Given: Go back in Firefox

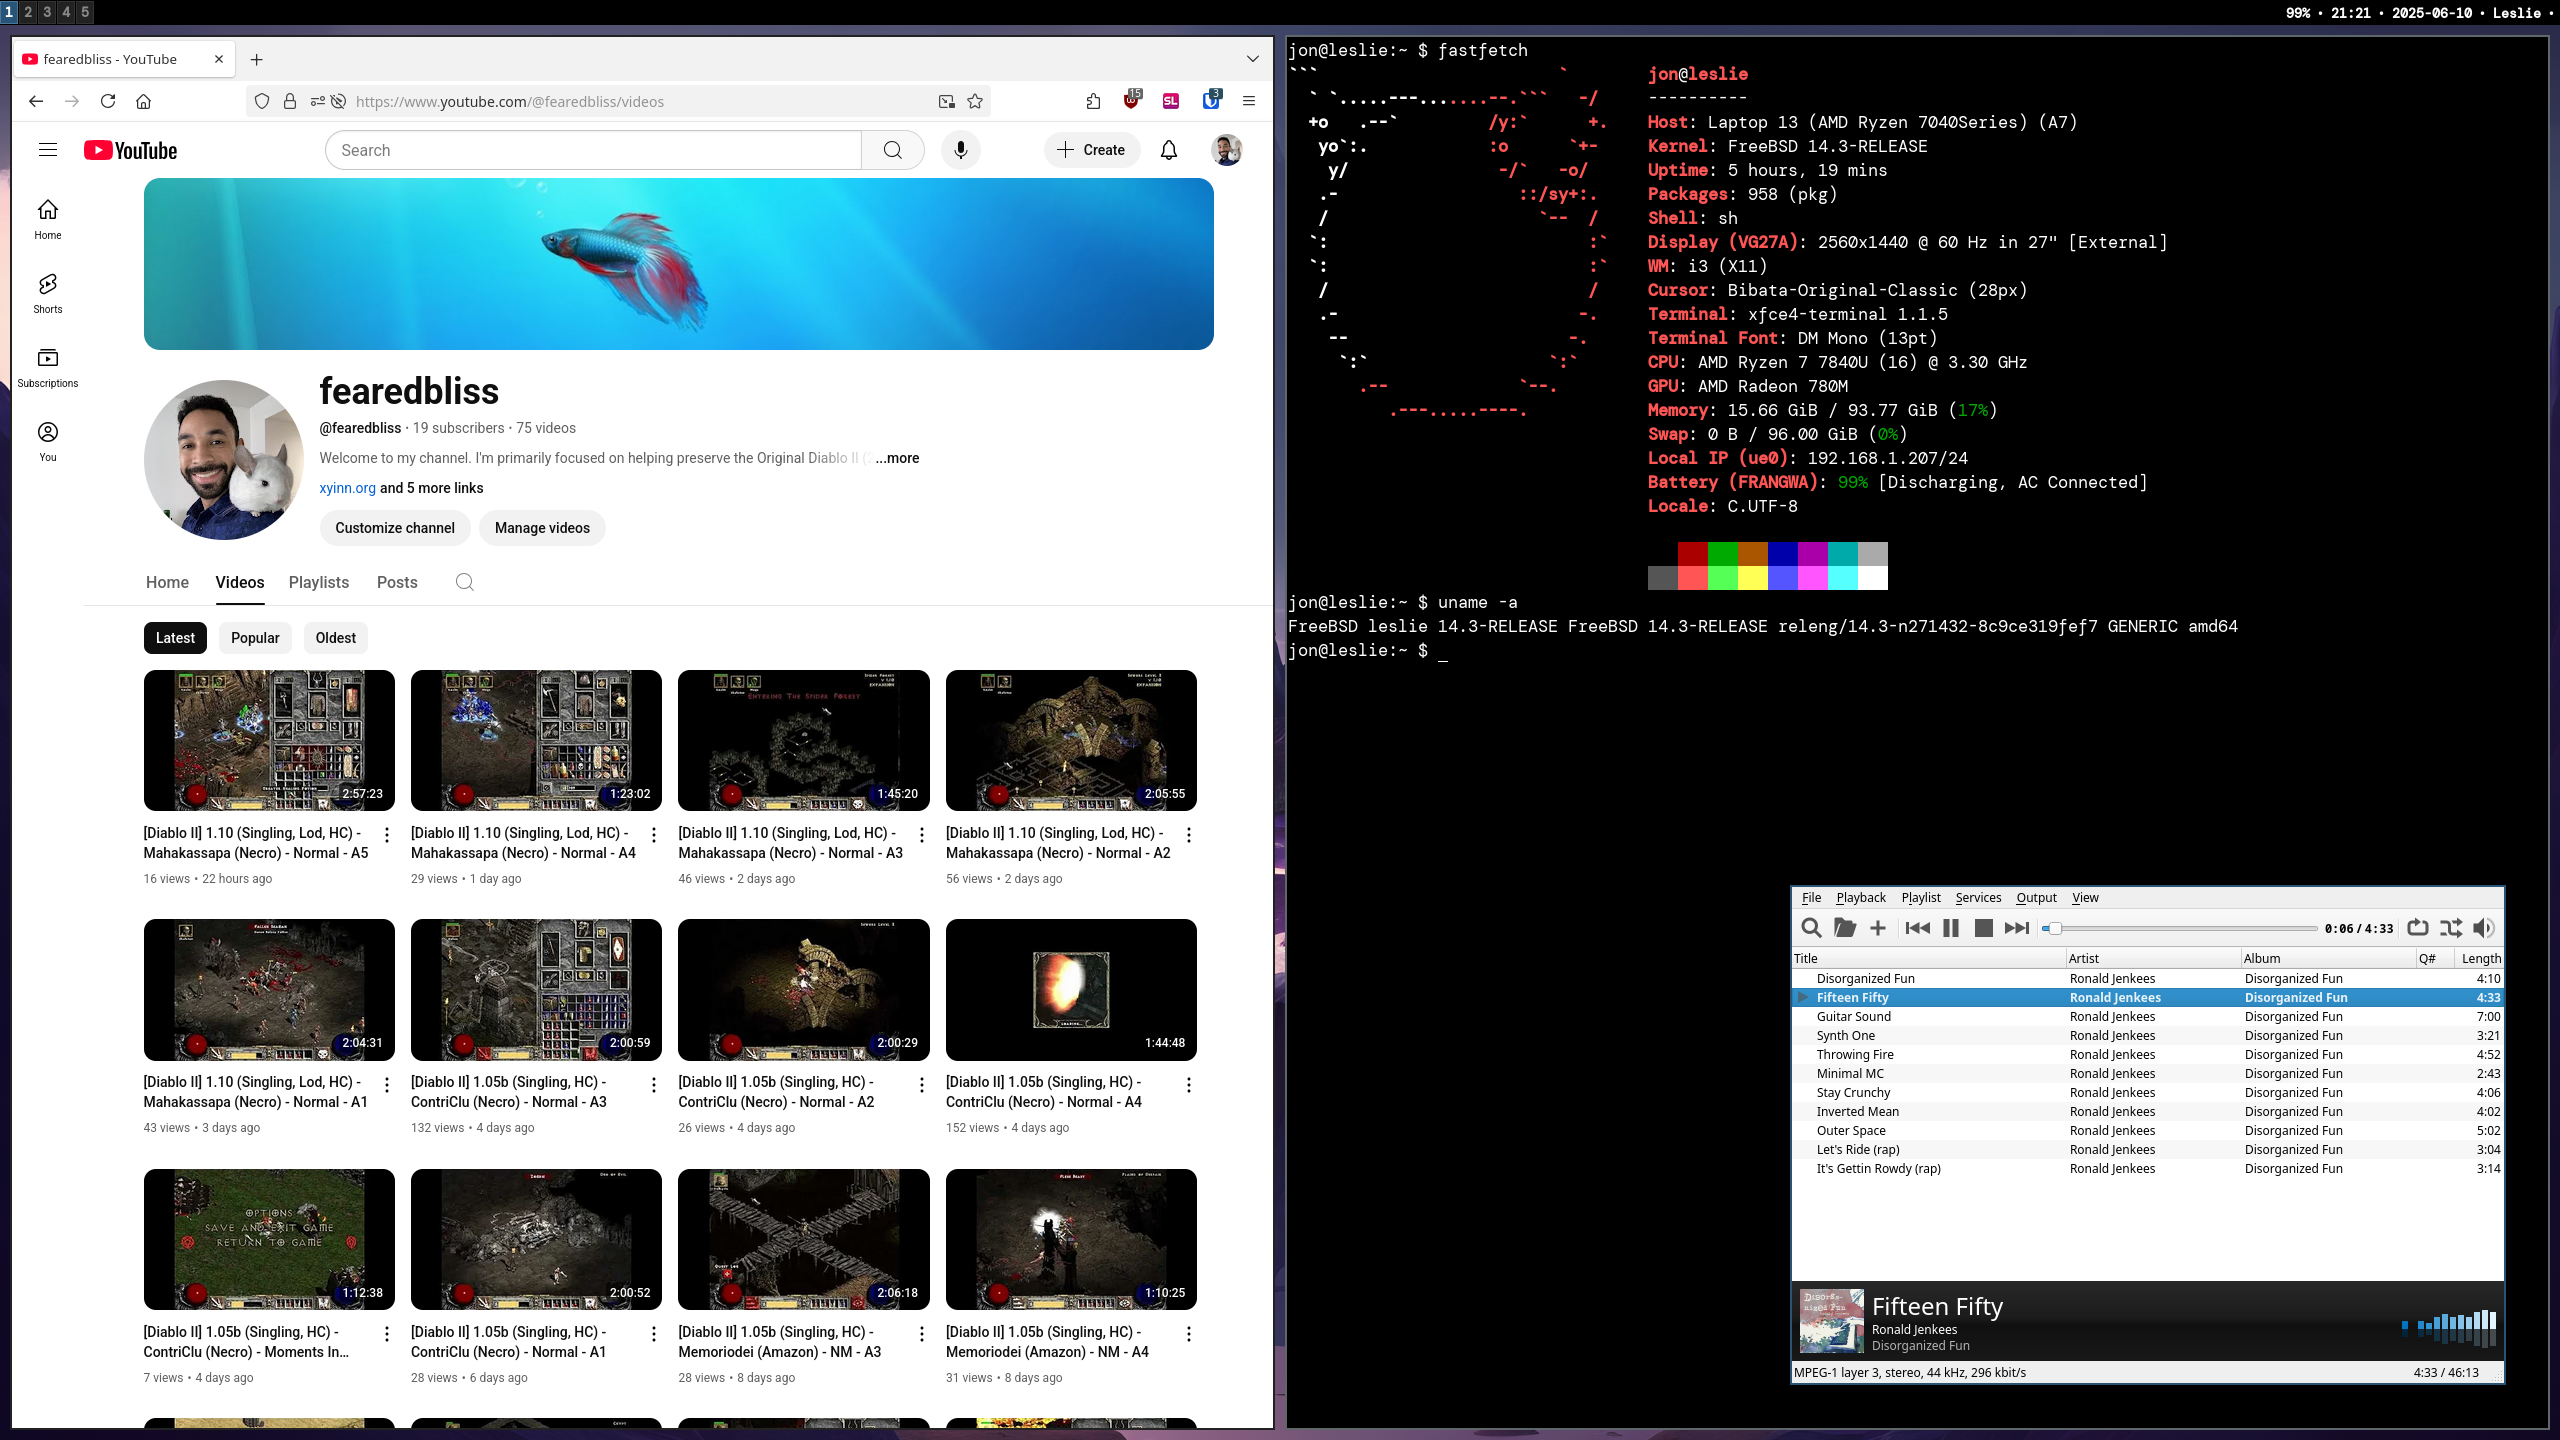Looking at the screenshot, I should coord(36,101).
